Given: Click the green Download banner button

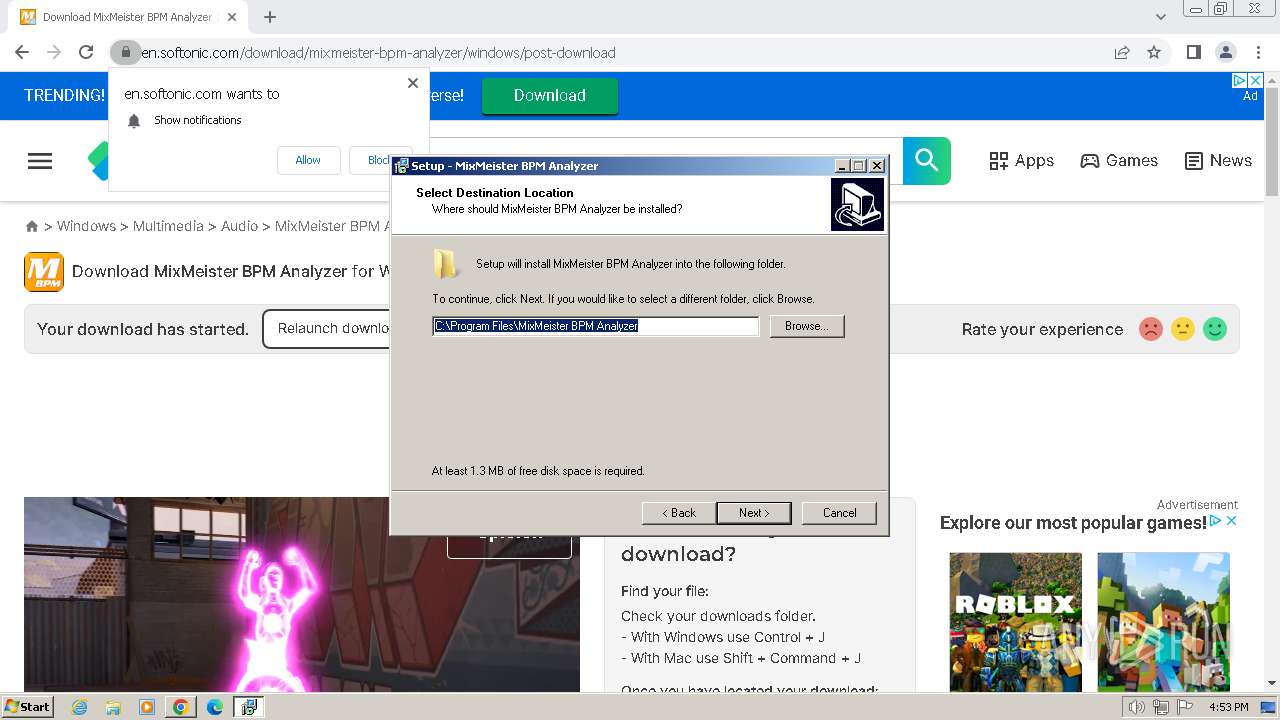Looking at the screenshot, I should click(550, 96).
